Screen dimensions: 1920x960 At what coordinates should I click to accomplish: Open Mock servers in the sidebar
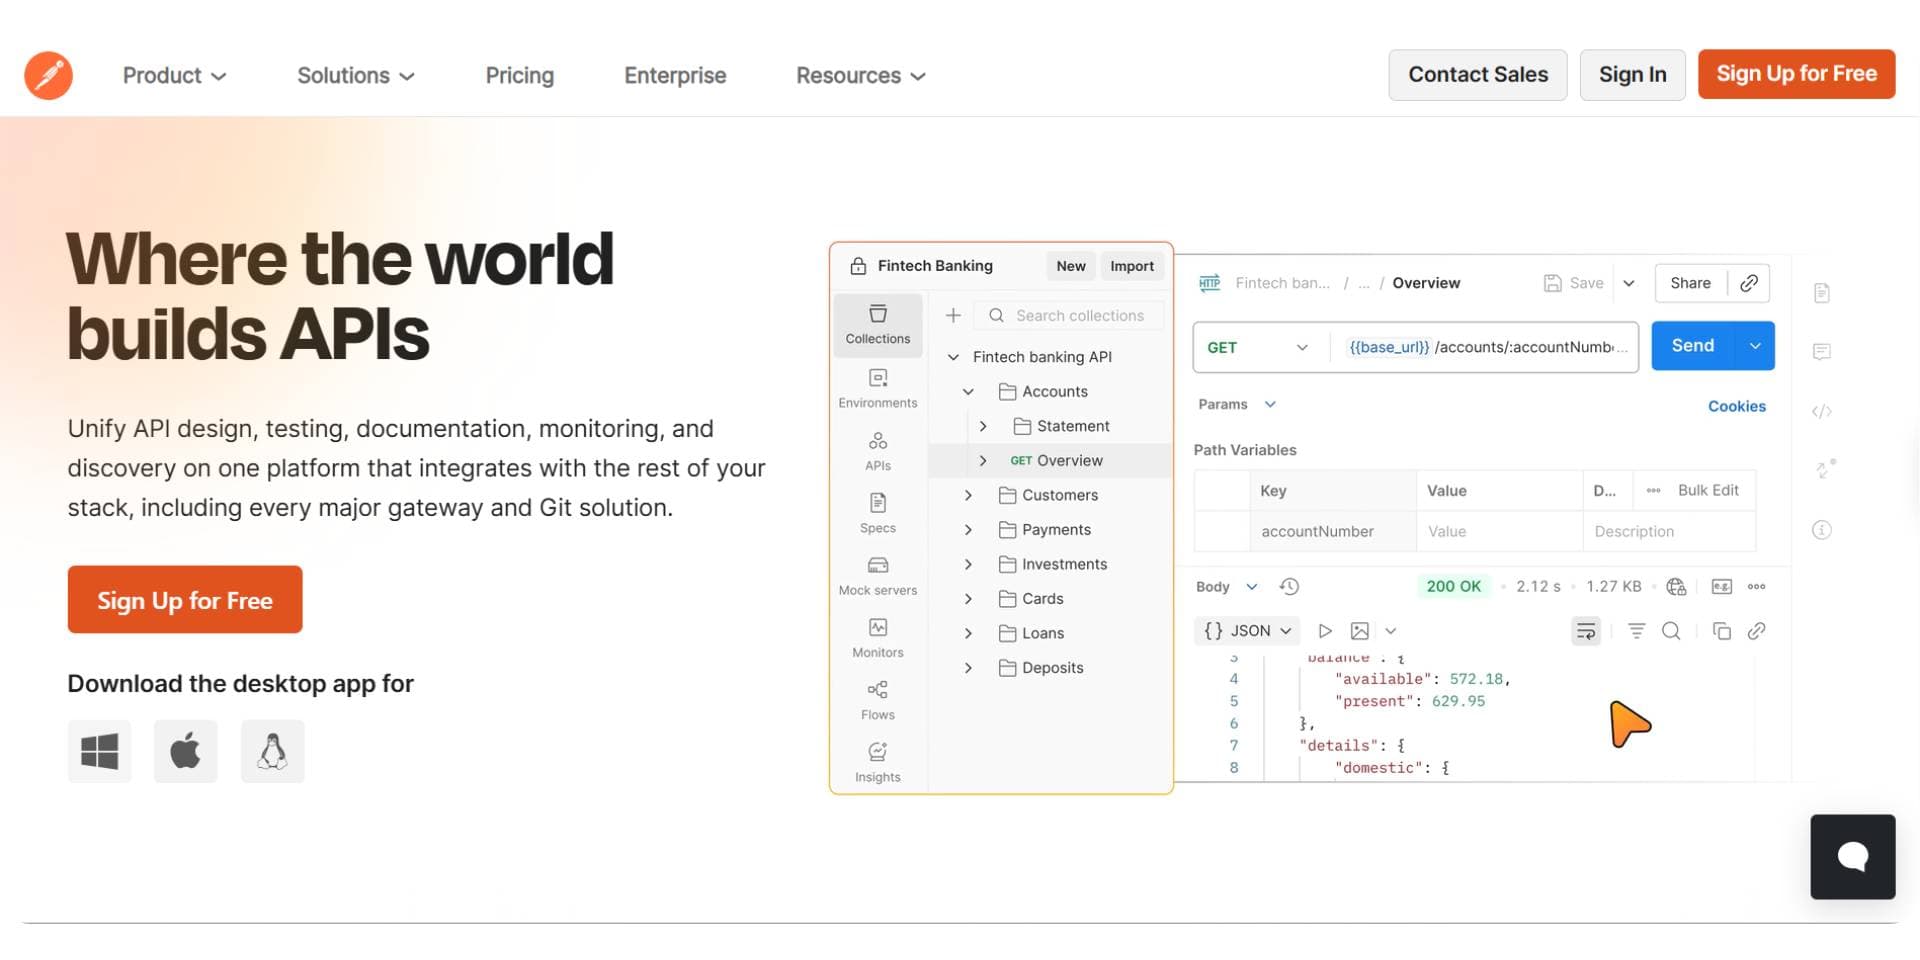pyautogui.click(x=877, y=576)
